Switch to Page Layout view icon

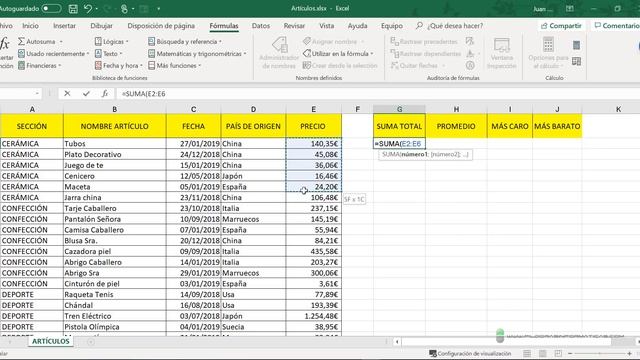(542, 353)
